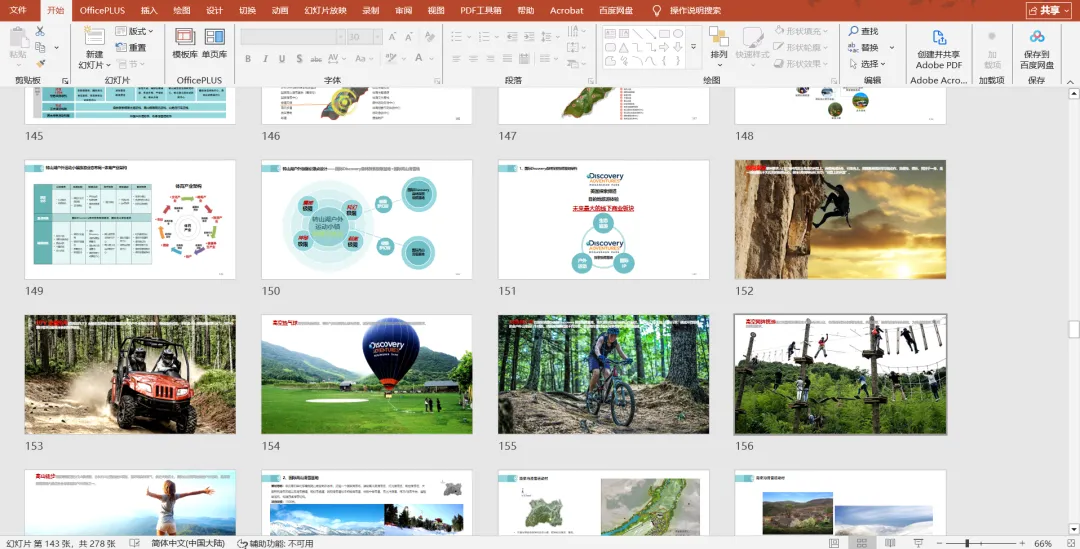Switch to the OfficePLUS tab
The image size is (1080, 549).
coord(102,10)
